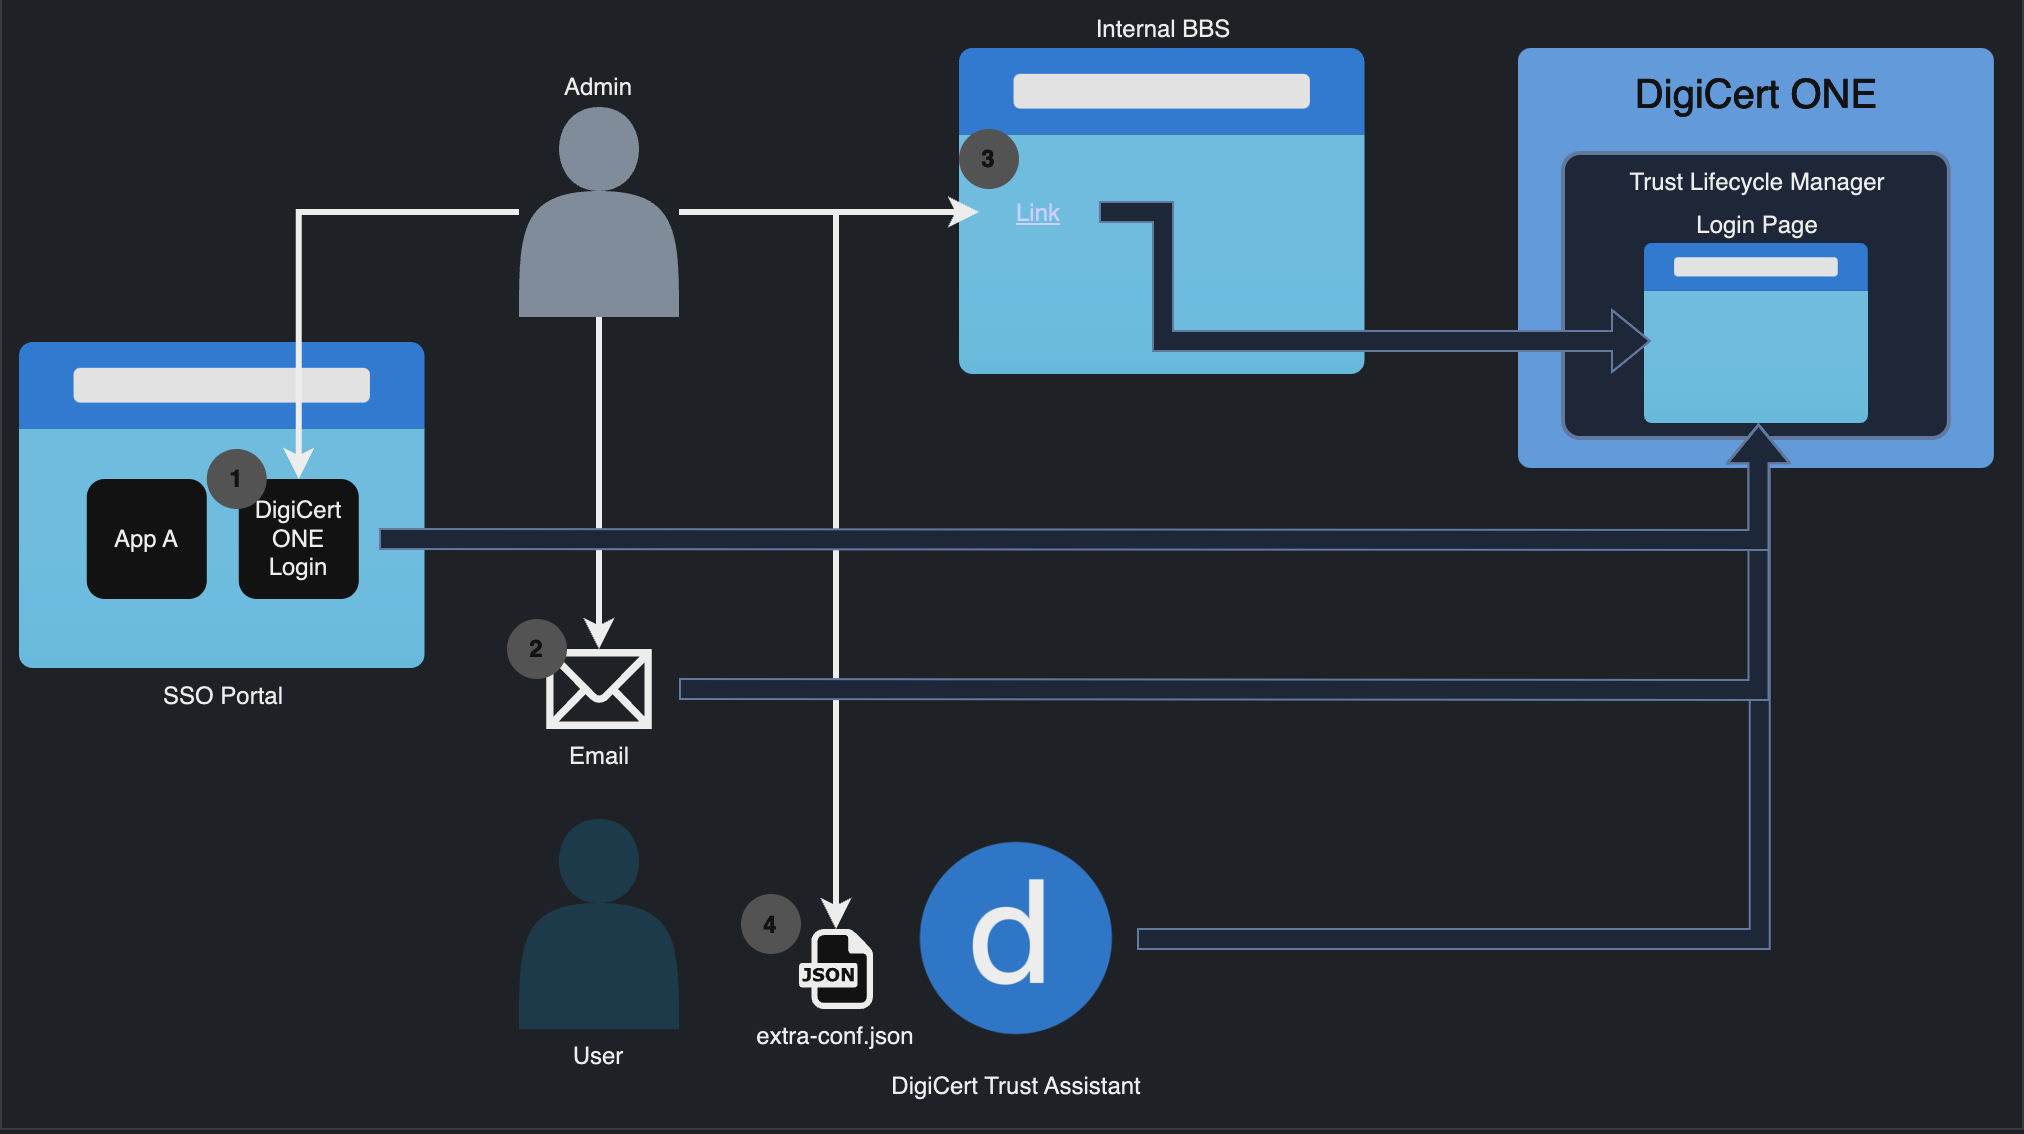Click the Login Page label
Viewport: 2024px width, 1134px height.
(1756, 225)
